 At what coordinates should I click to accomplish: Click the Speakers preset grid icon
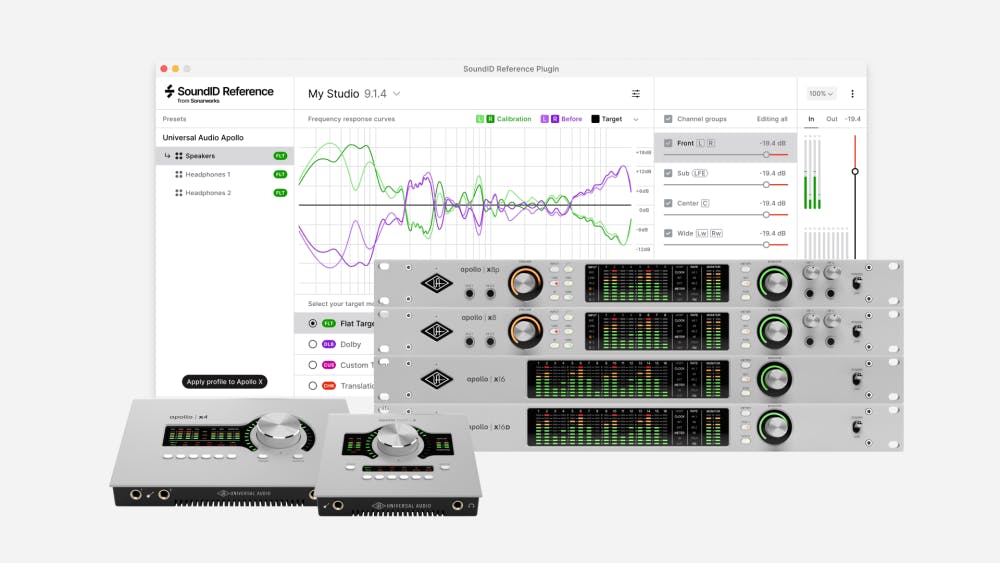click(x=179, y=156)
